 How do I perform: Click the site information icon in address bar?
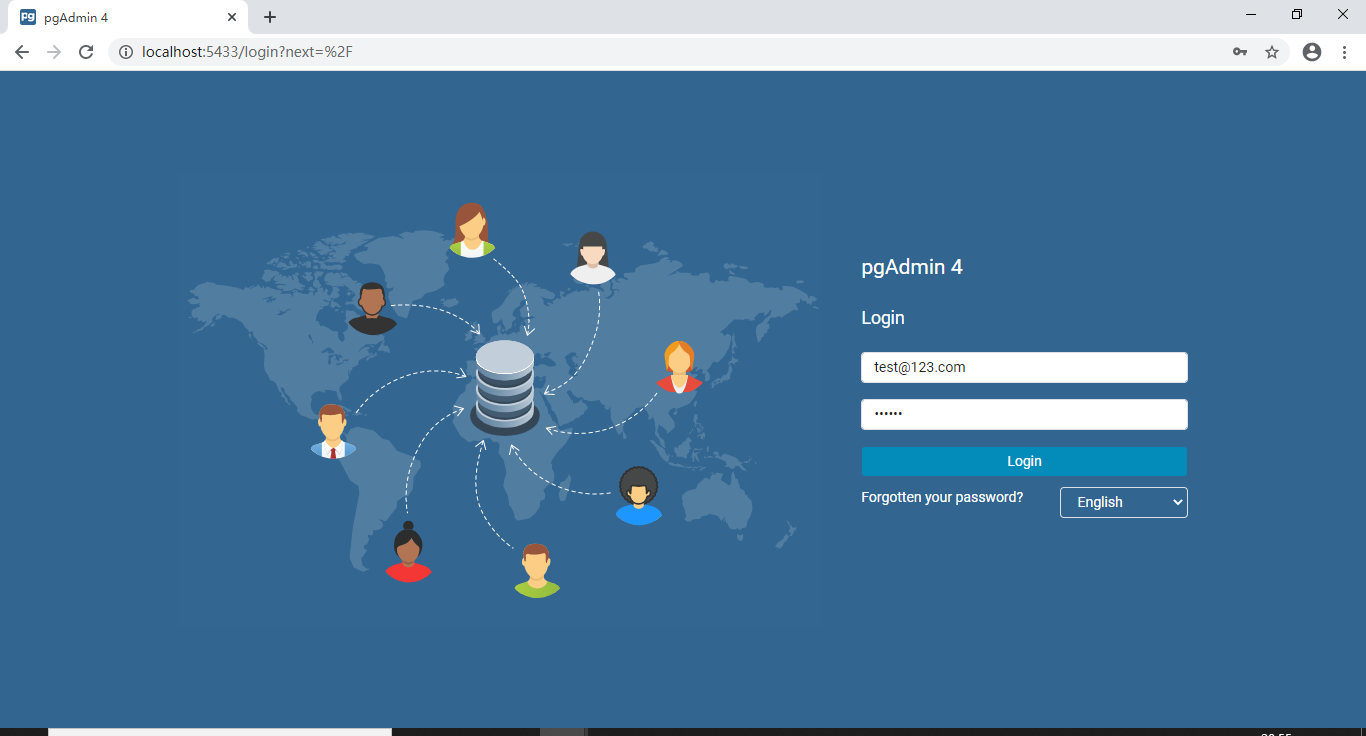[x=126, y=52]
